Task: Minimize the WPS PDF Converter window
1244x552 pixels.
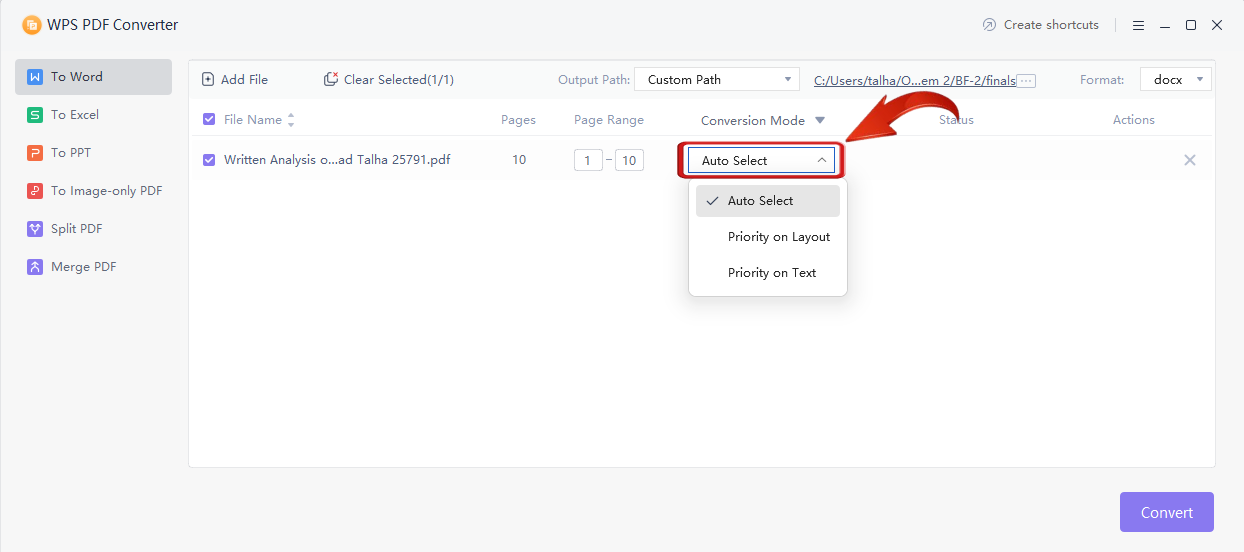Action: click(1165, 25)
